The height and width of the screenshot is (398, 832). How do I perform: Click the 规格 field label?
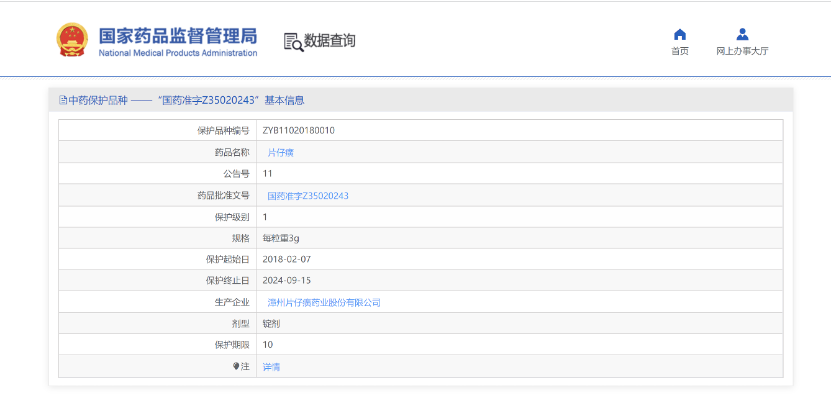pos(240,238)
